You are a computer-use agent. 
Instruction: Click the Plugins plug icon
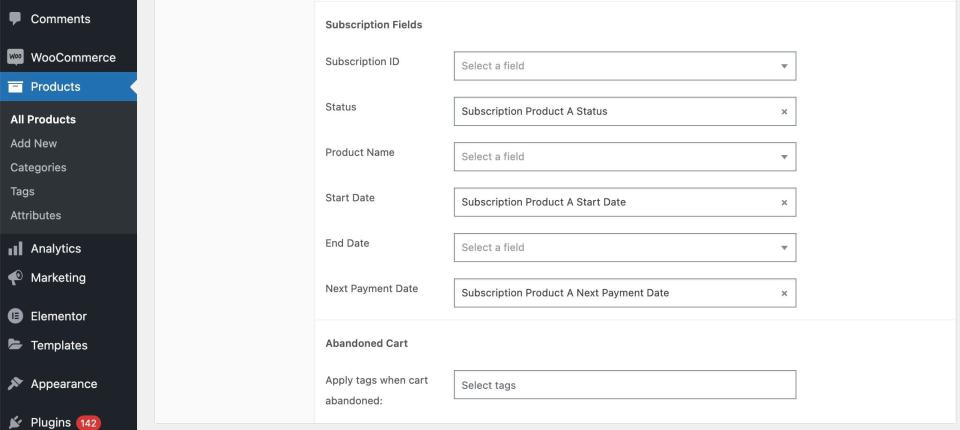15,422
